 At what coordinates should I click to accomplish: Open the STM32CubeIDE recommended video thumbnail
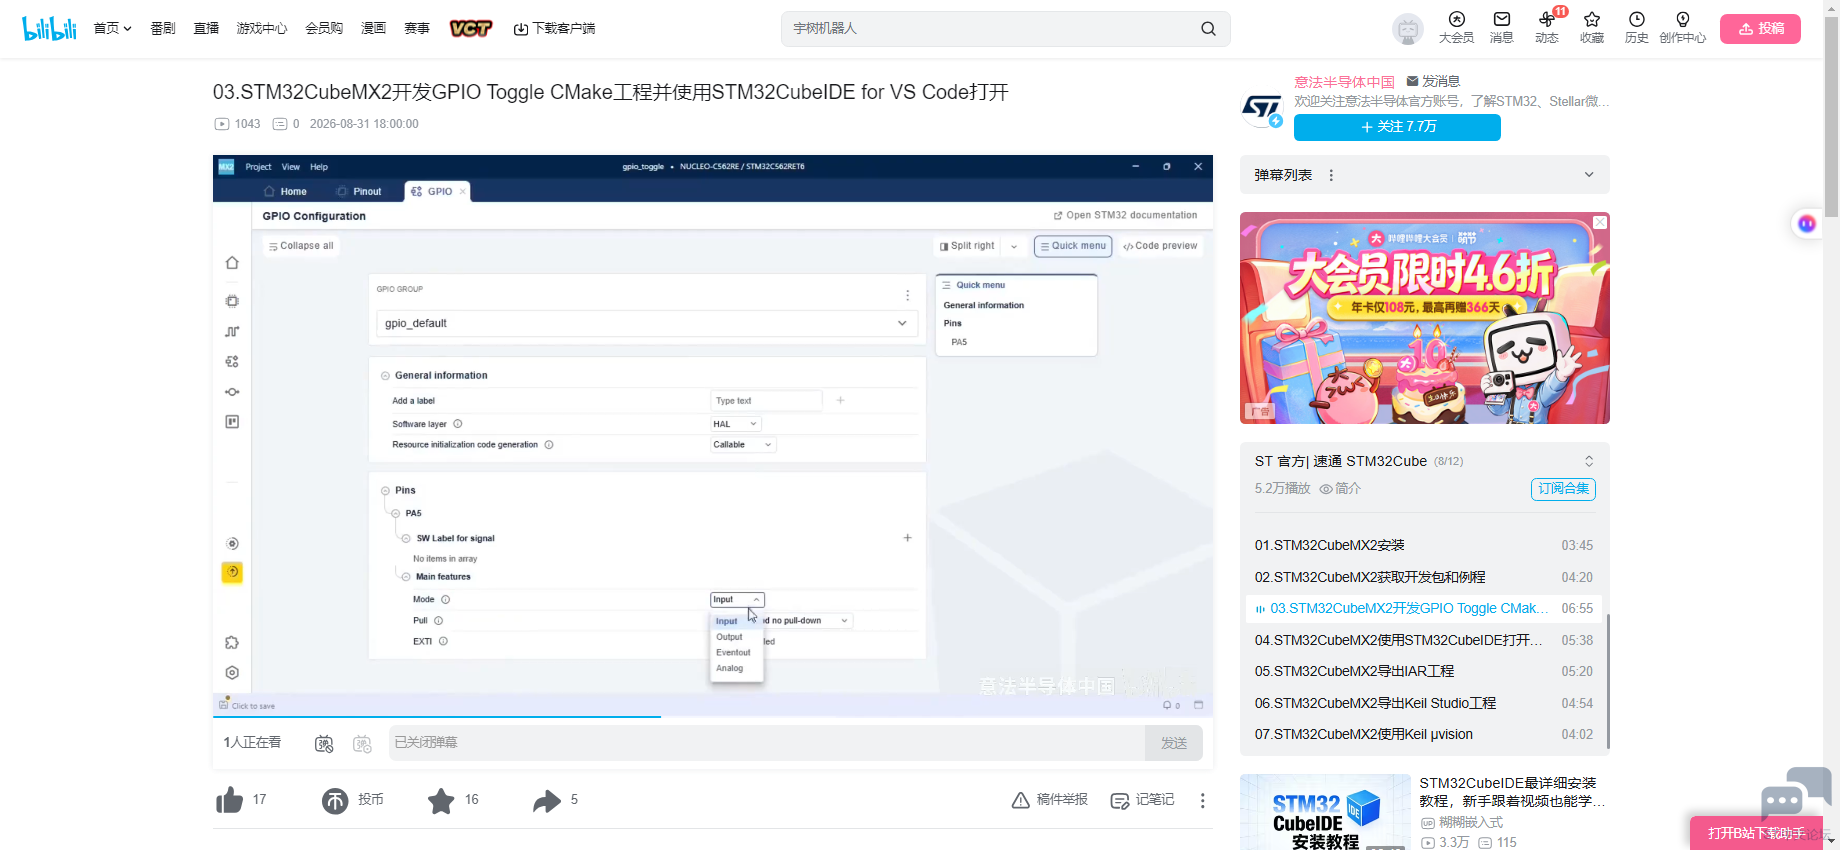pos(1325,812)
